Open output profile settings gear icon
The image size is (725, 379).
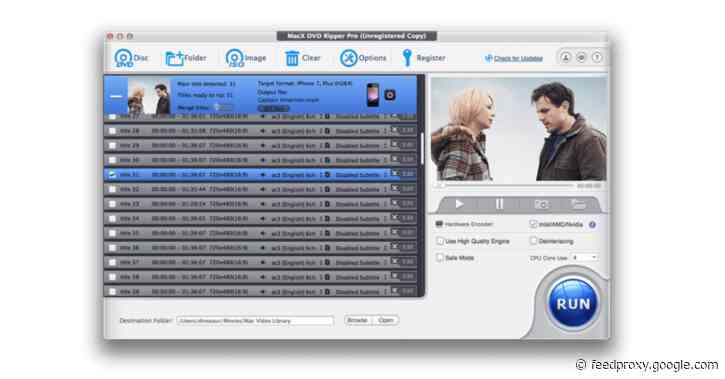tap(390, 95)
